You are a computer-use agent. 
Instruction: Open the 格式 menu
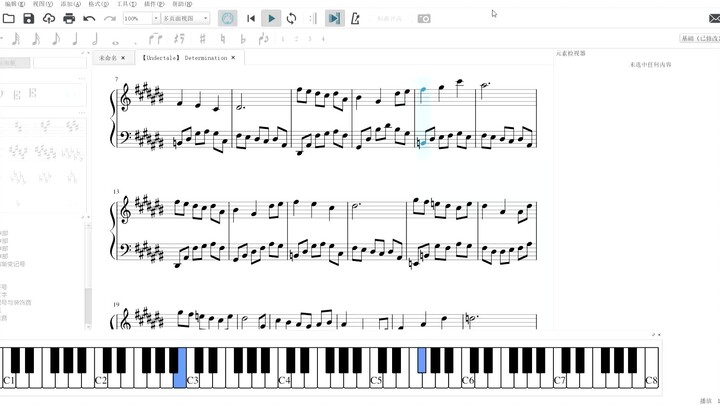click(98, 4)
